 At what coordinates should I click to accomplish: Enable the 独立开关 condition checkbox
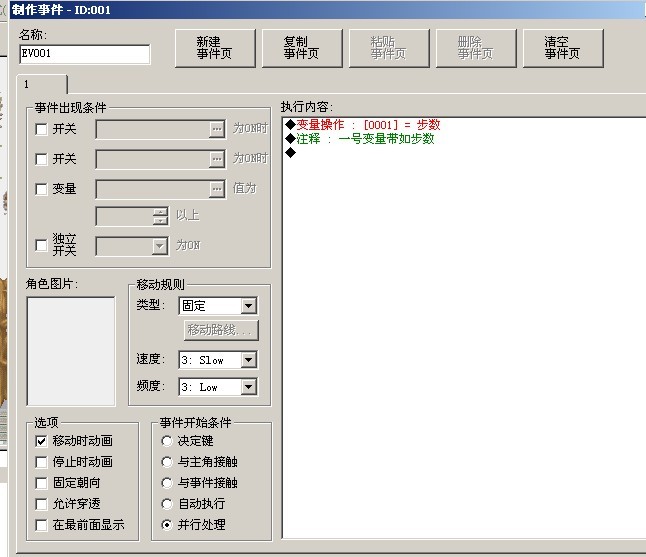tap(41, 246)
